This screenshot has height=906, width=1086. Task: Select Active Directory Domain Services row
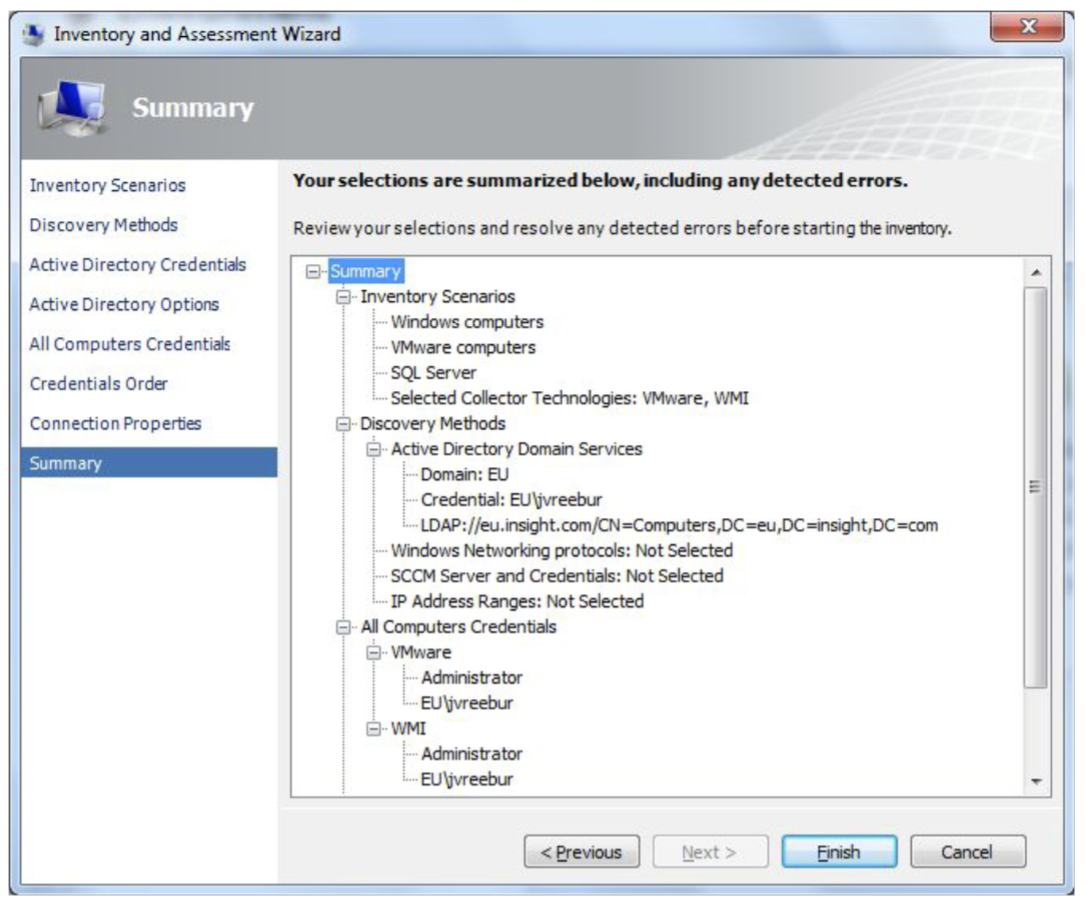pos(517,450)
